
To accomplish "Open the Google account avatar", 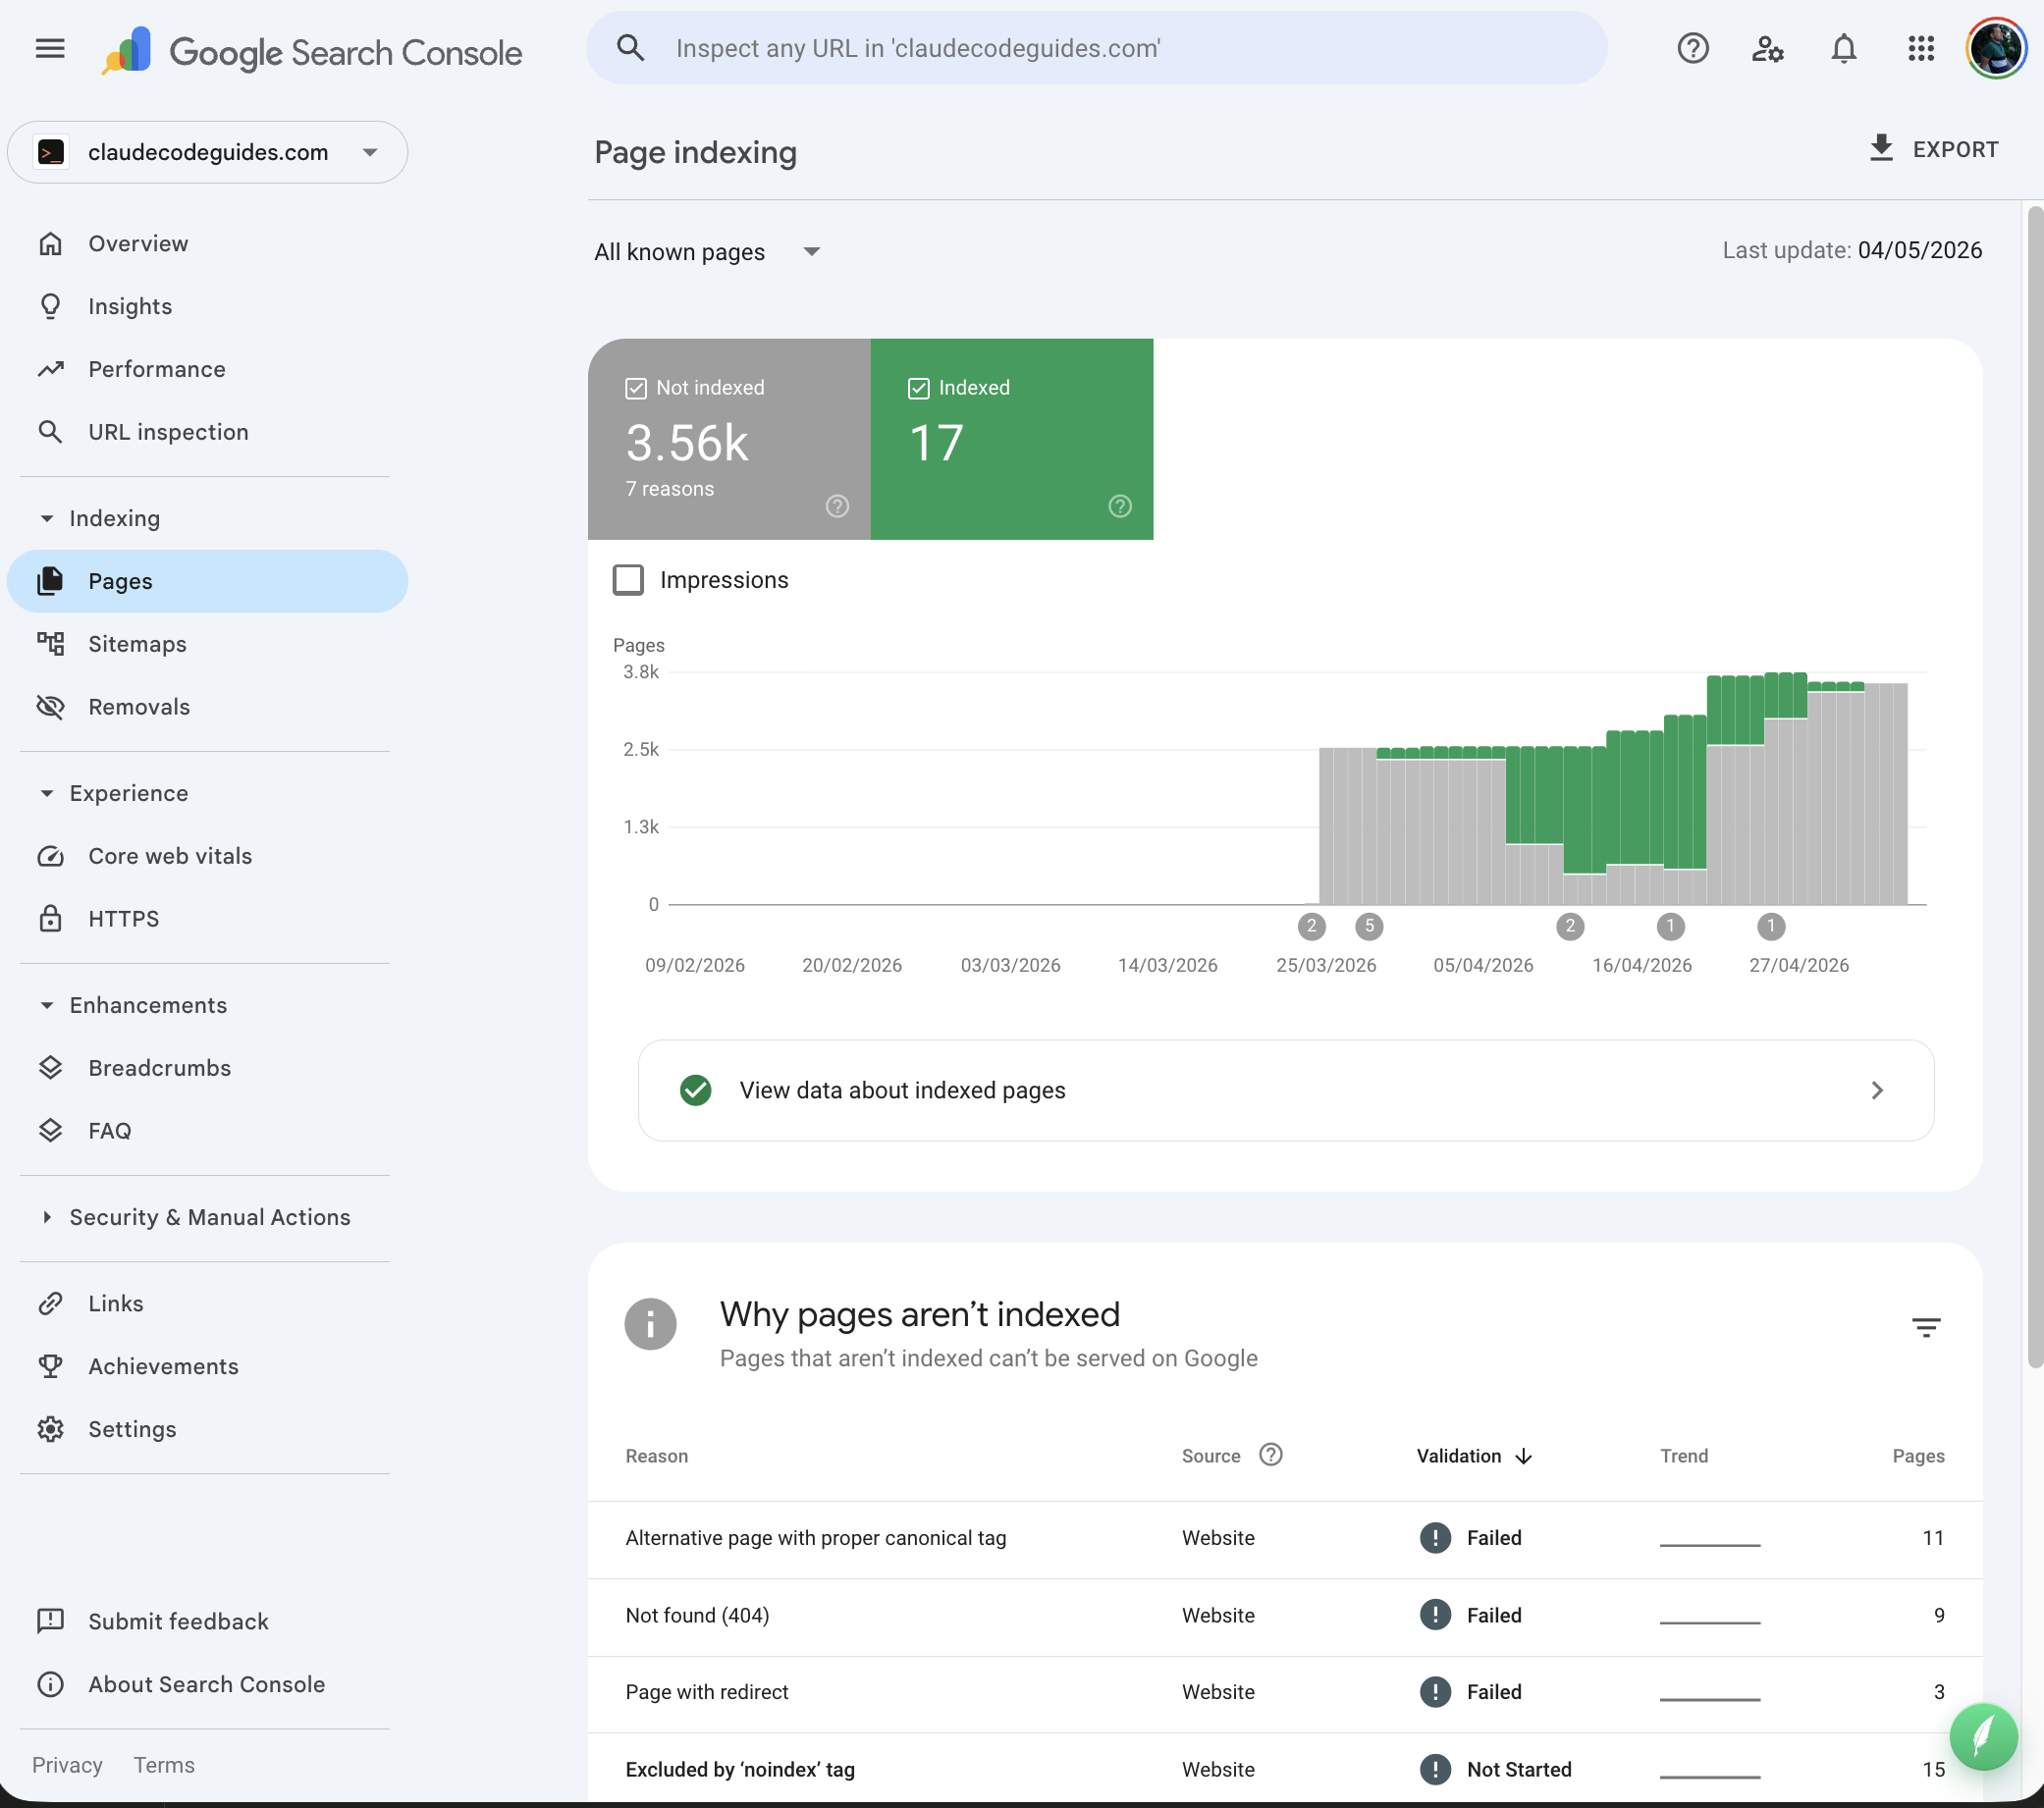I will (x=1996, y=48).
